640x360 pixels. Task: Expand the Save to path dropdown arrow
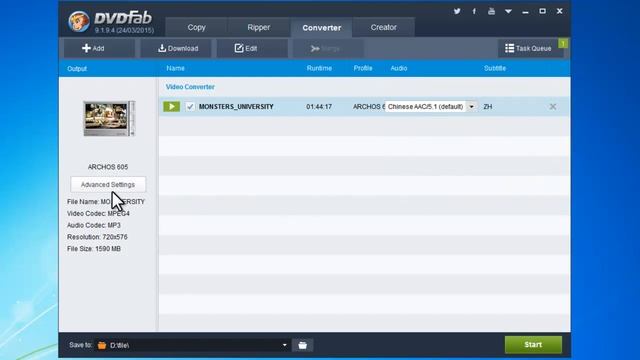(x=284, y=345)
